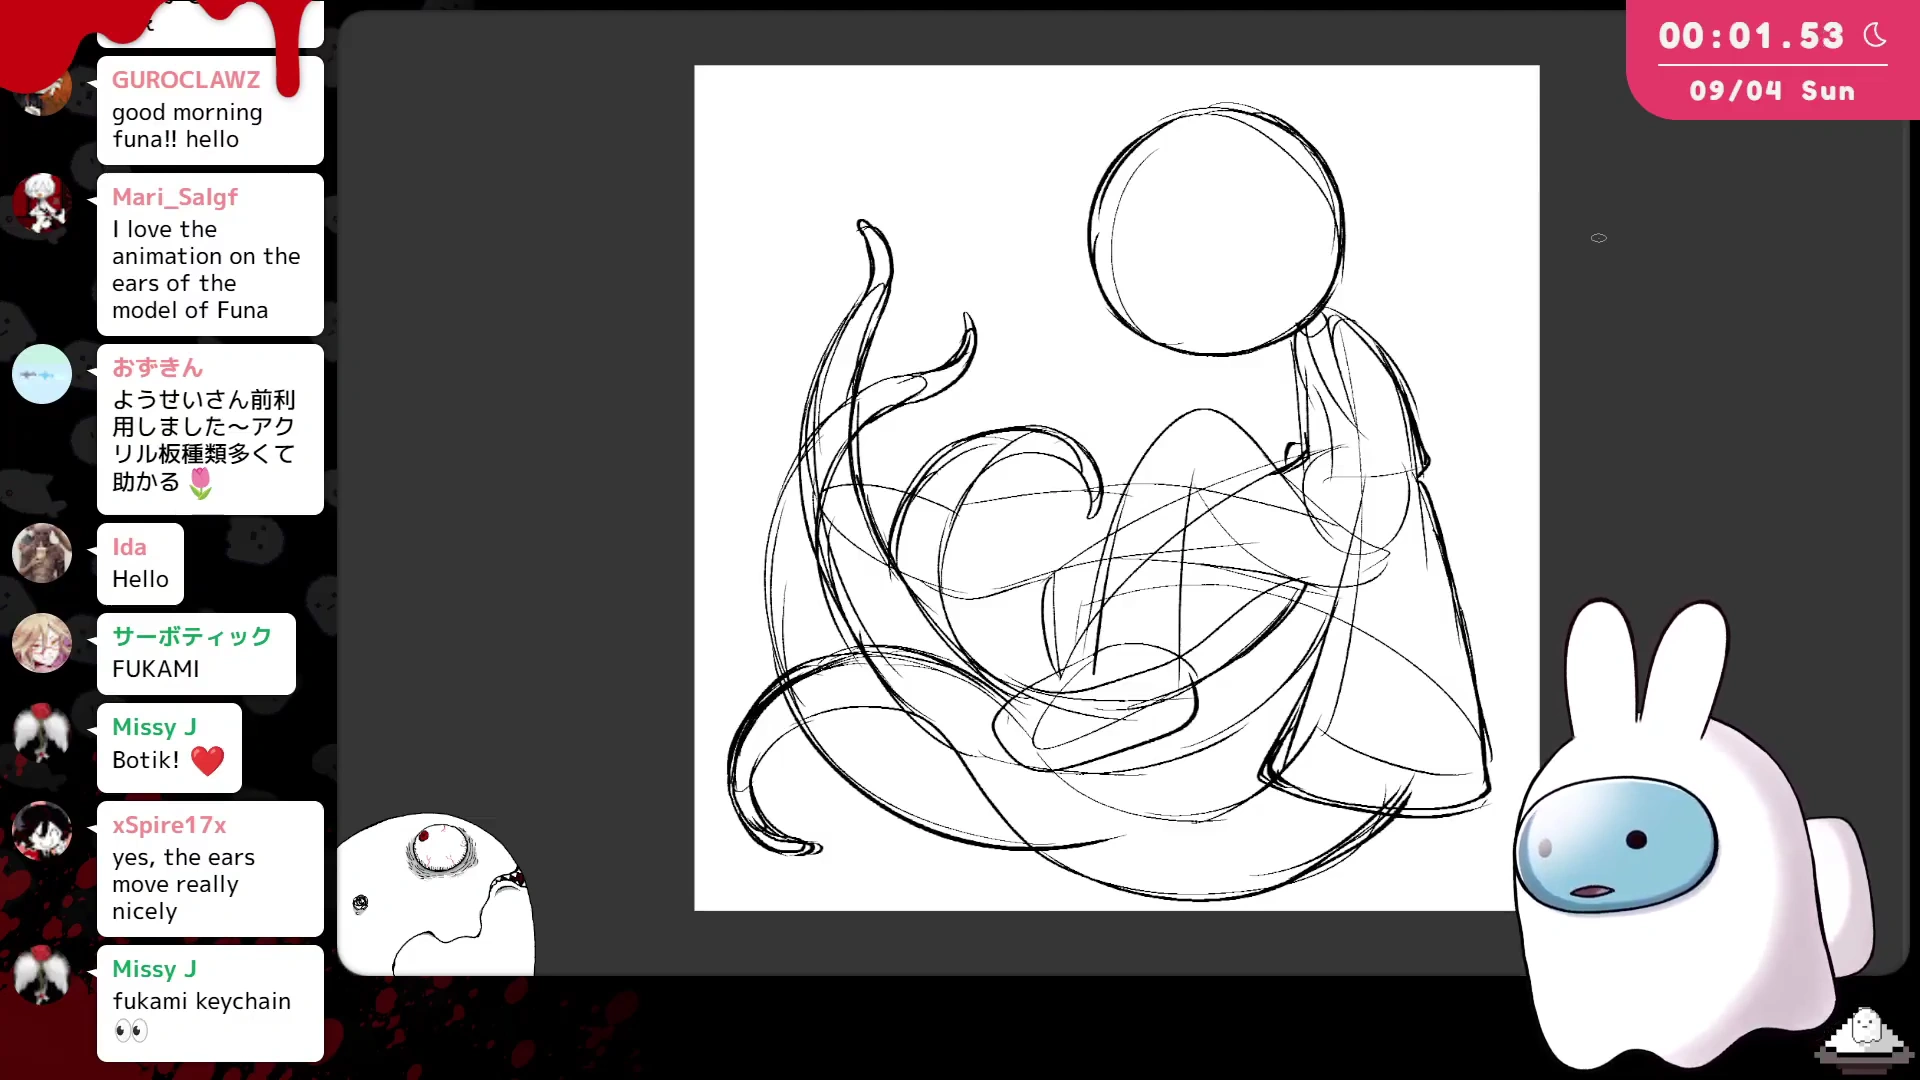Click the 09/04 Sun date label
Viewport: 1920px width, 1080px height.
[x=1771, y=91]
